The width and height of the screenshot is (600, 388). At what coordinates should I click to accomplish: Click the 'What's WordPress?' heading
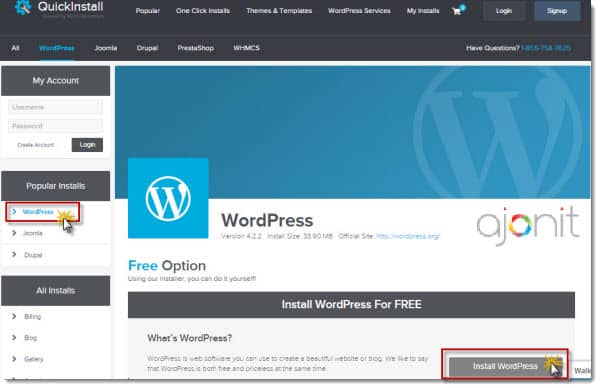[x=189, y=338]
